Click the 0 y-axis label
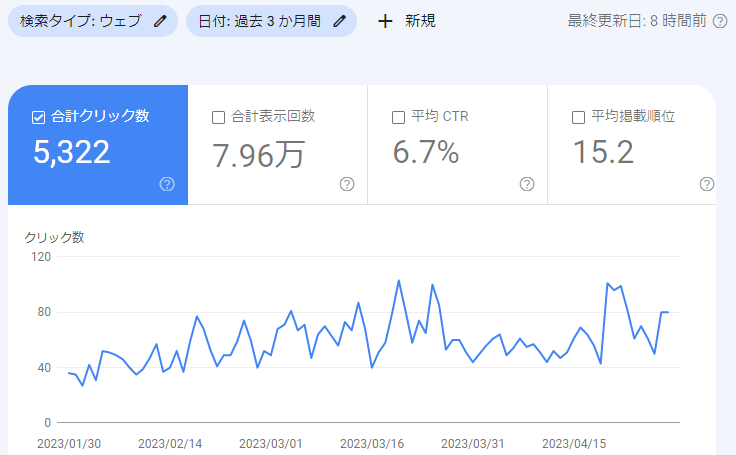 [47, 423]
